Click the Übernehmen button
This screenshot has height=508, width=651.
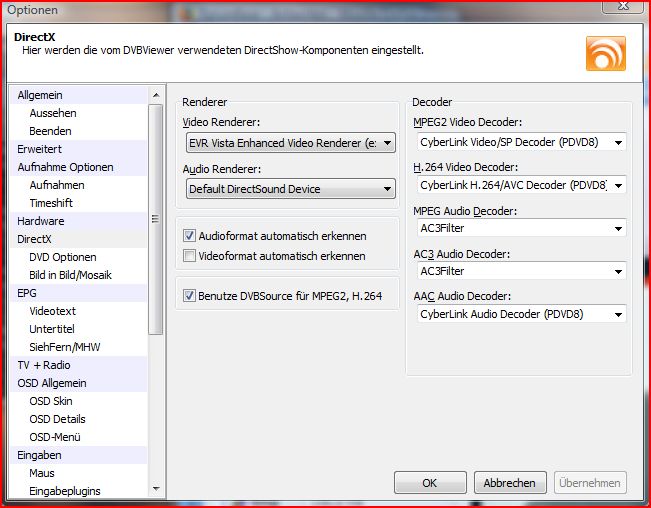click(590, 483)
